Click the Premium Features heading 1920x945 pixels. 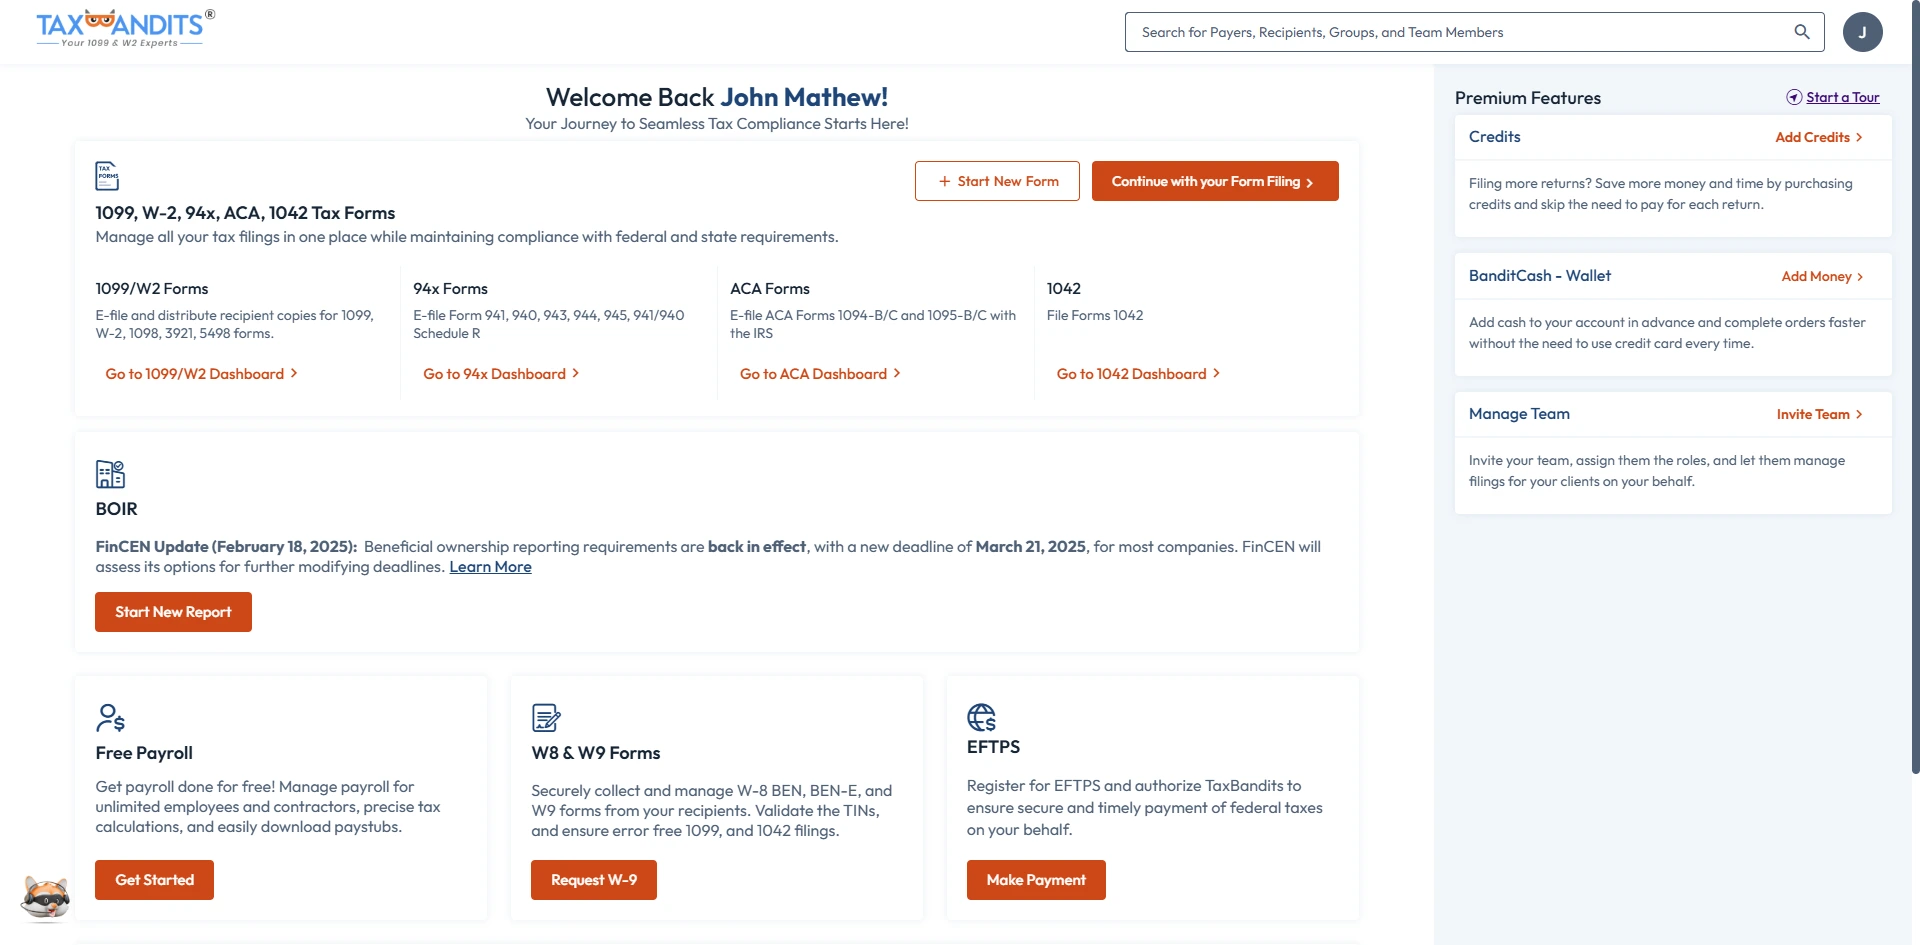coord(1527,98)
